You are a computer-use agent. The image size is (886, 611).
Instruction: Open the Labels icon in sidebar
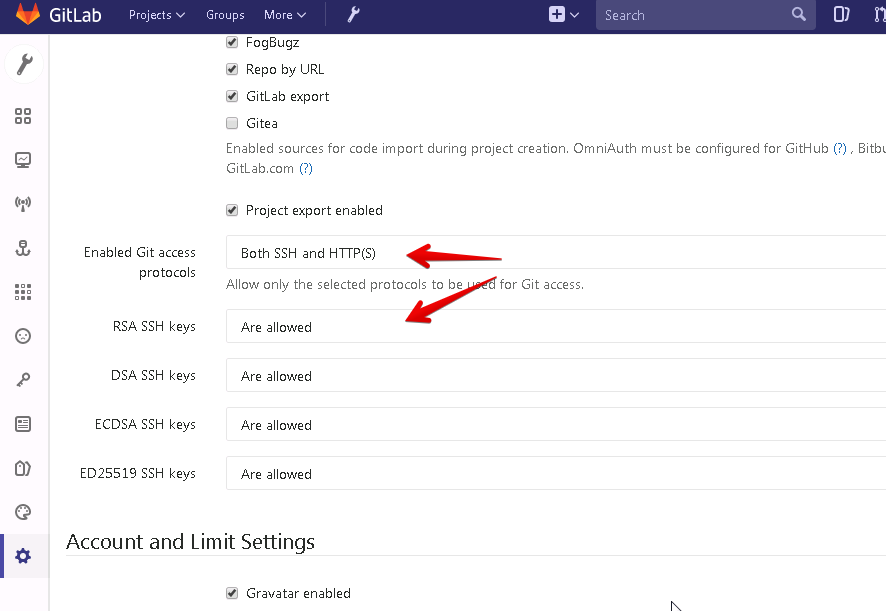coord(23,468)
